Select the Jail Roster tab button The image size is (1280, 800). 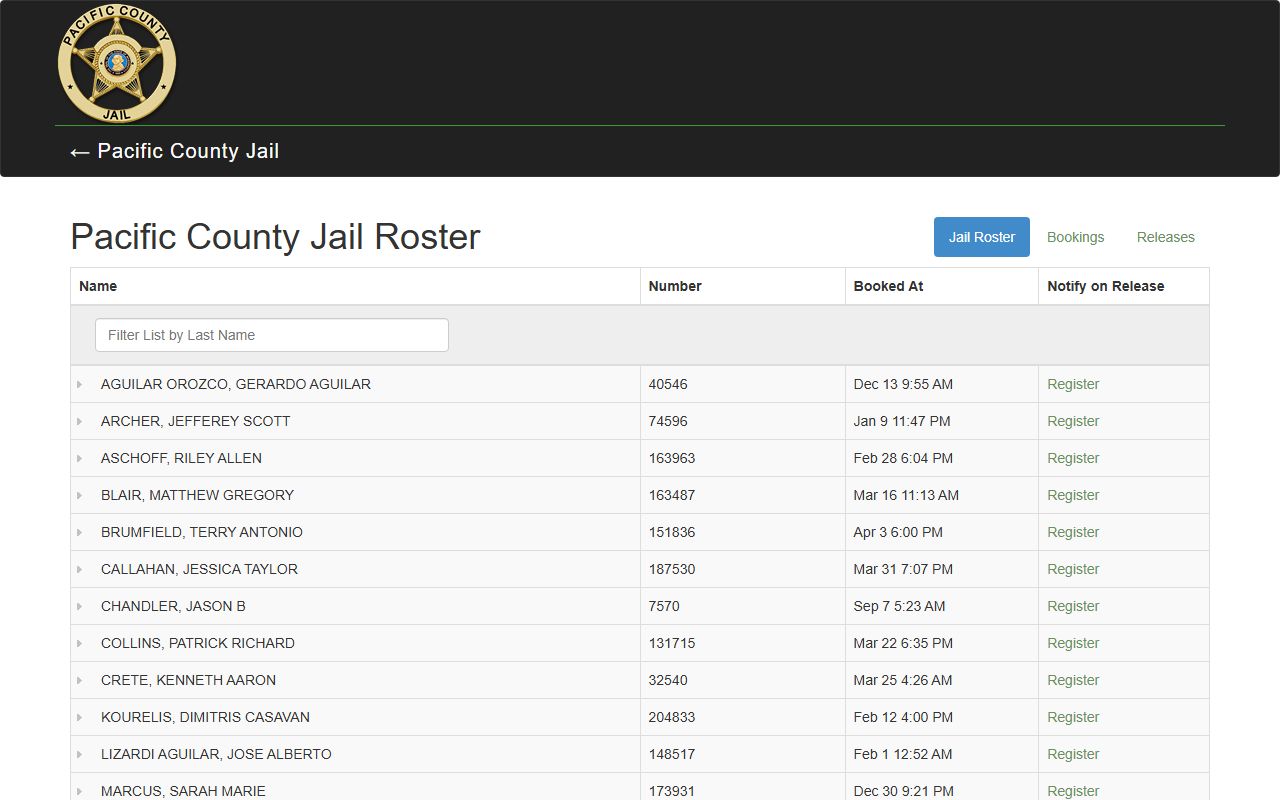pyautogui.click(x=981, y=237)
